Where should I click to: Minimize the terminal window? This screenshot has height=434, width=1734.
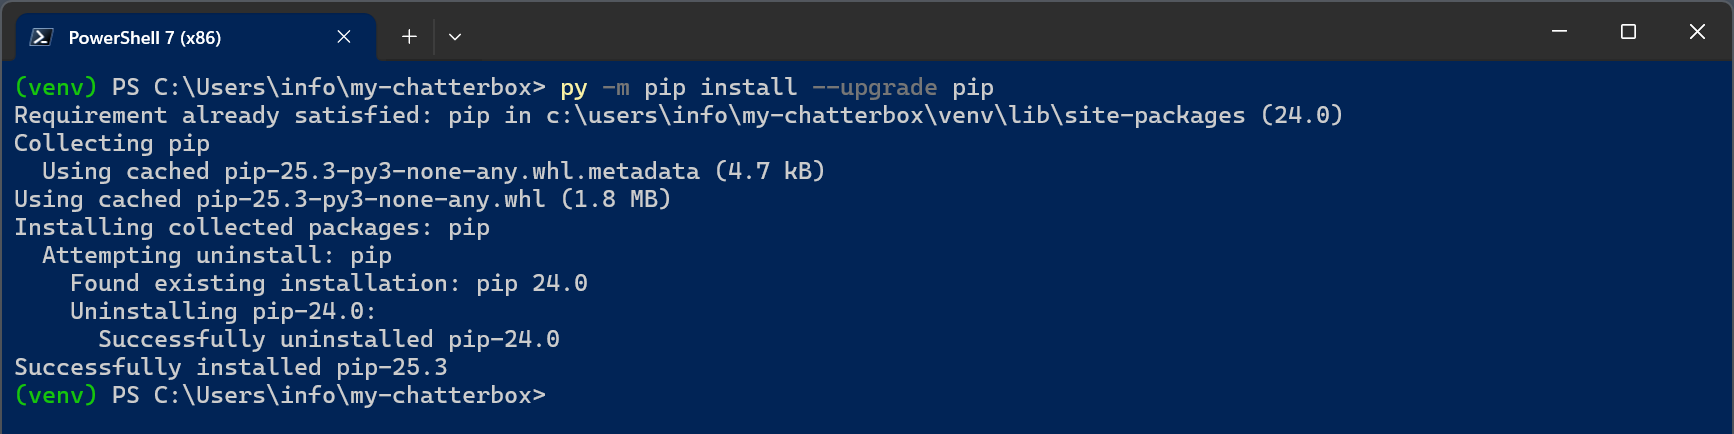(1559, 32)
